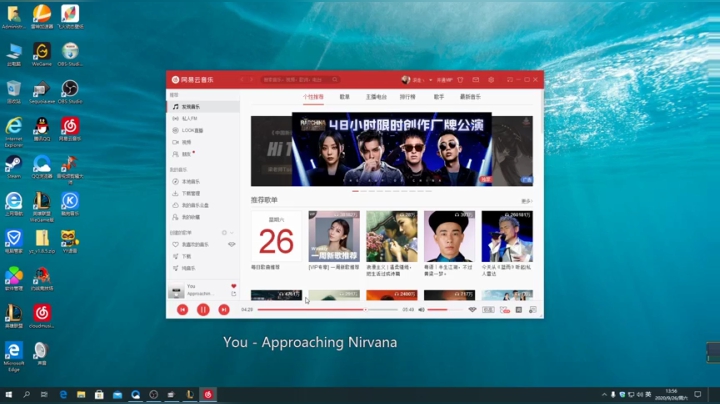Open My Music Cloud Disk (我的音乐云盘)

pos(203,205)
